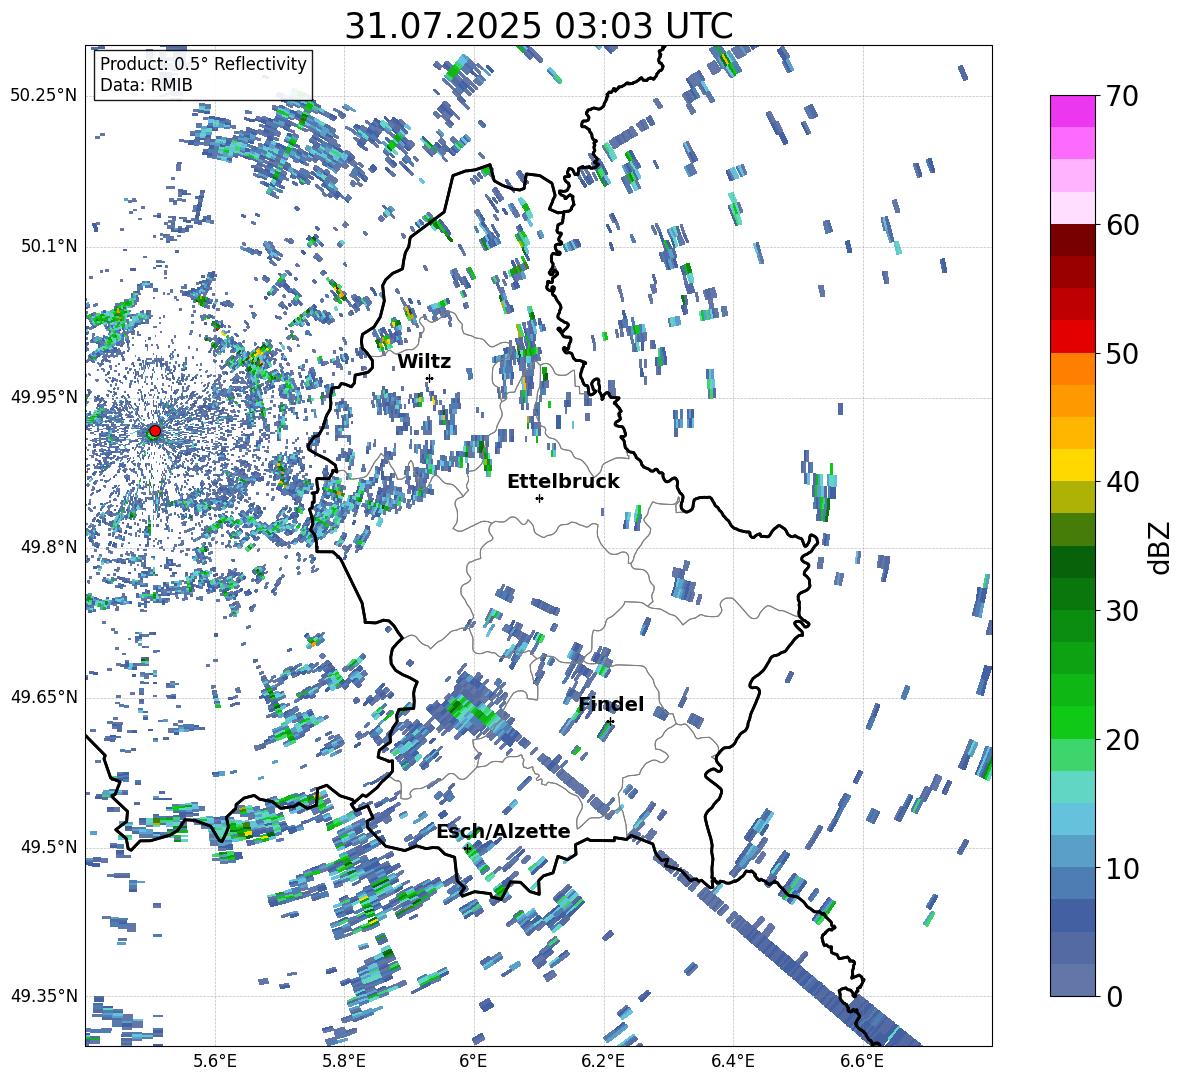Click the 50.1°N latitude label
The image size is (1184, 1081).
48,247
